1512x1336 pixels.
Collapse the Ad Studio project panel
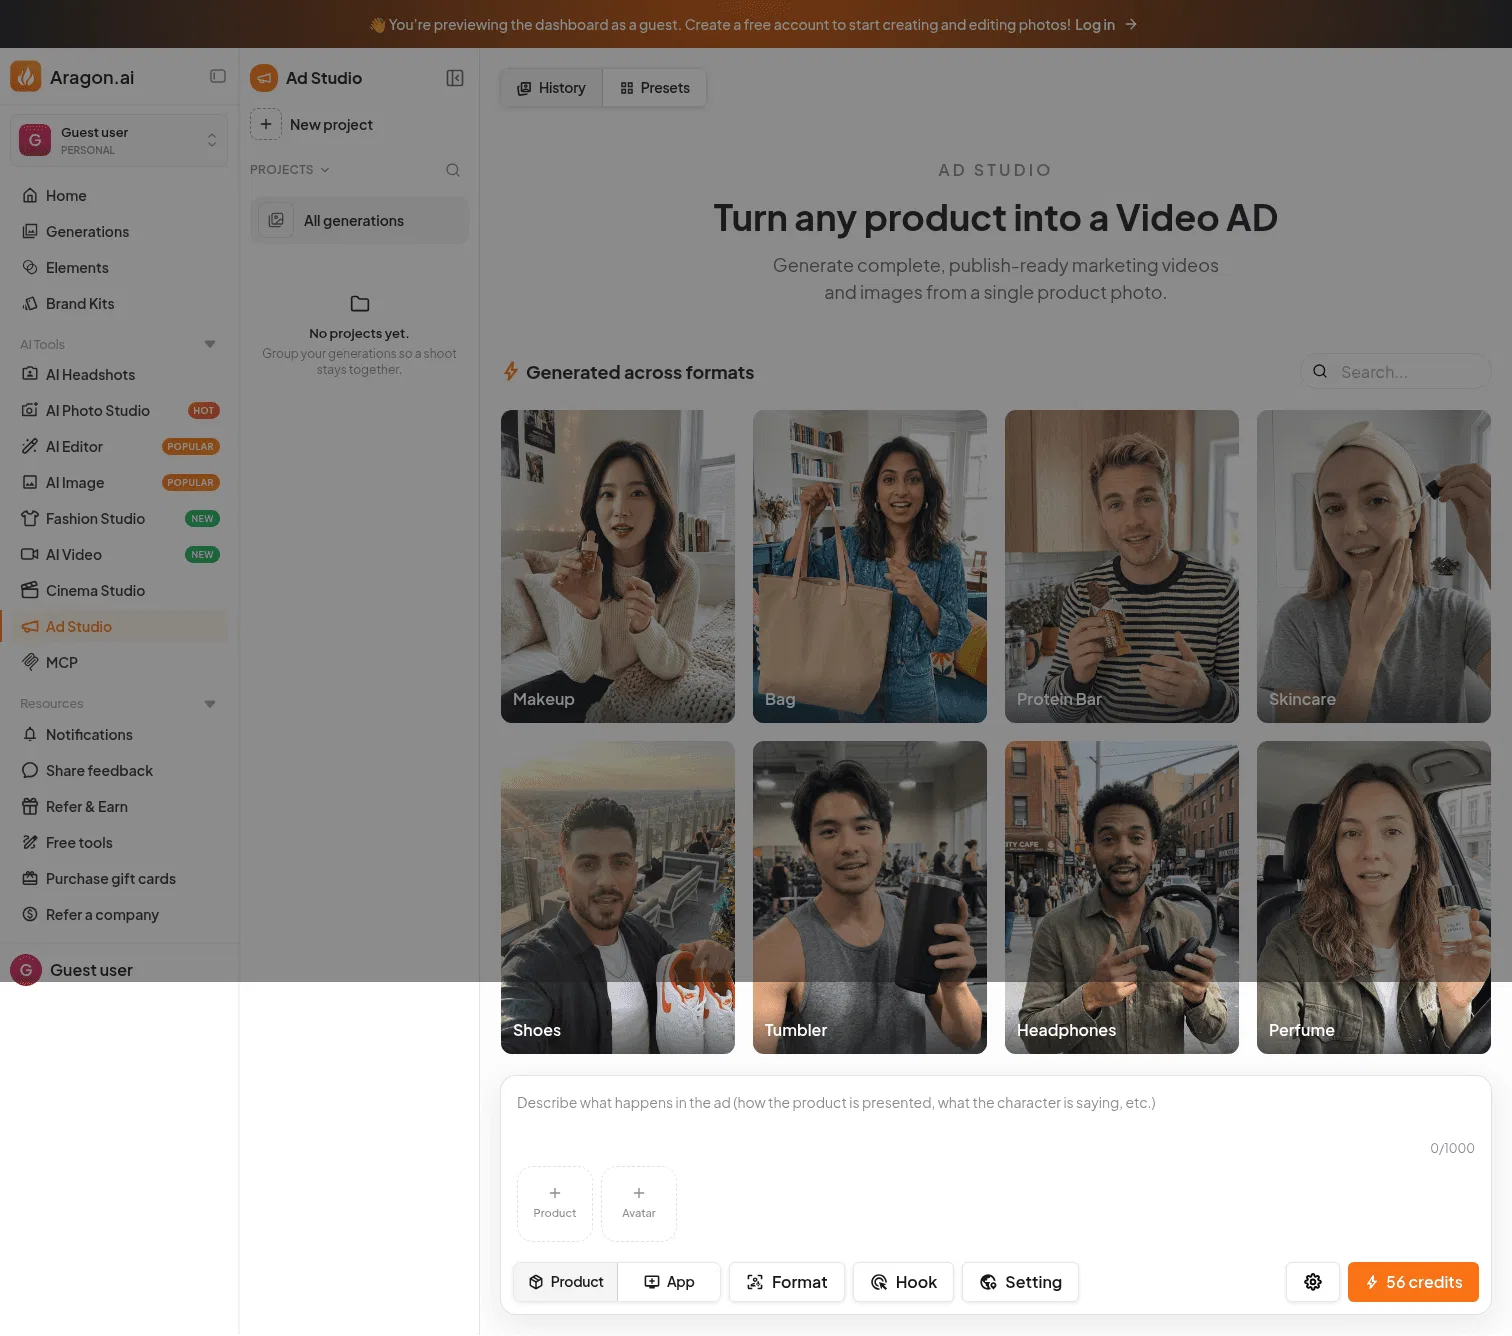tap(455, 78)
